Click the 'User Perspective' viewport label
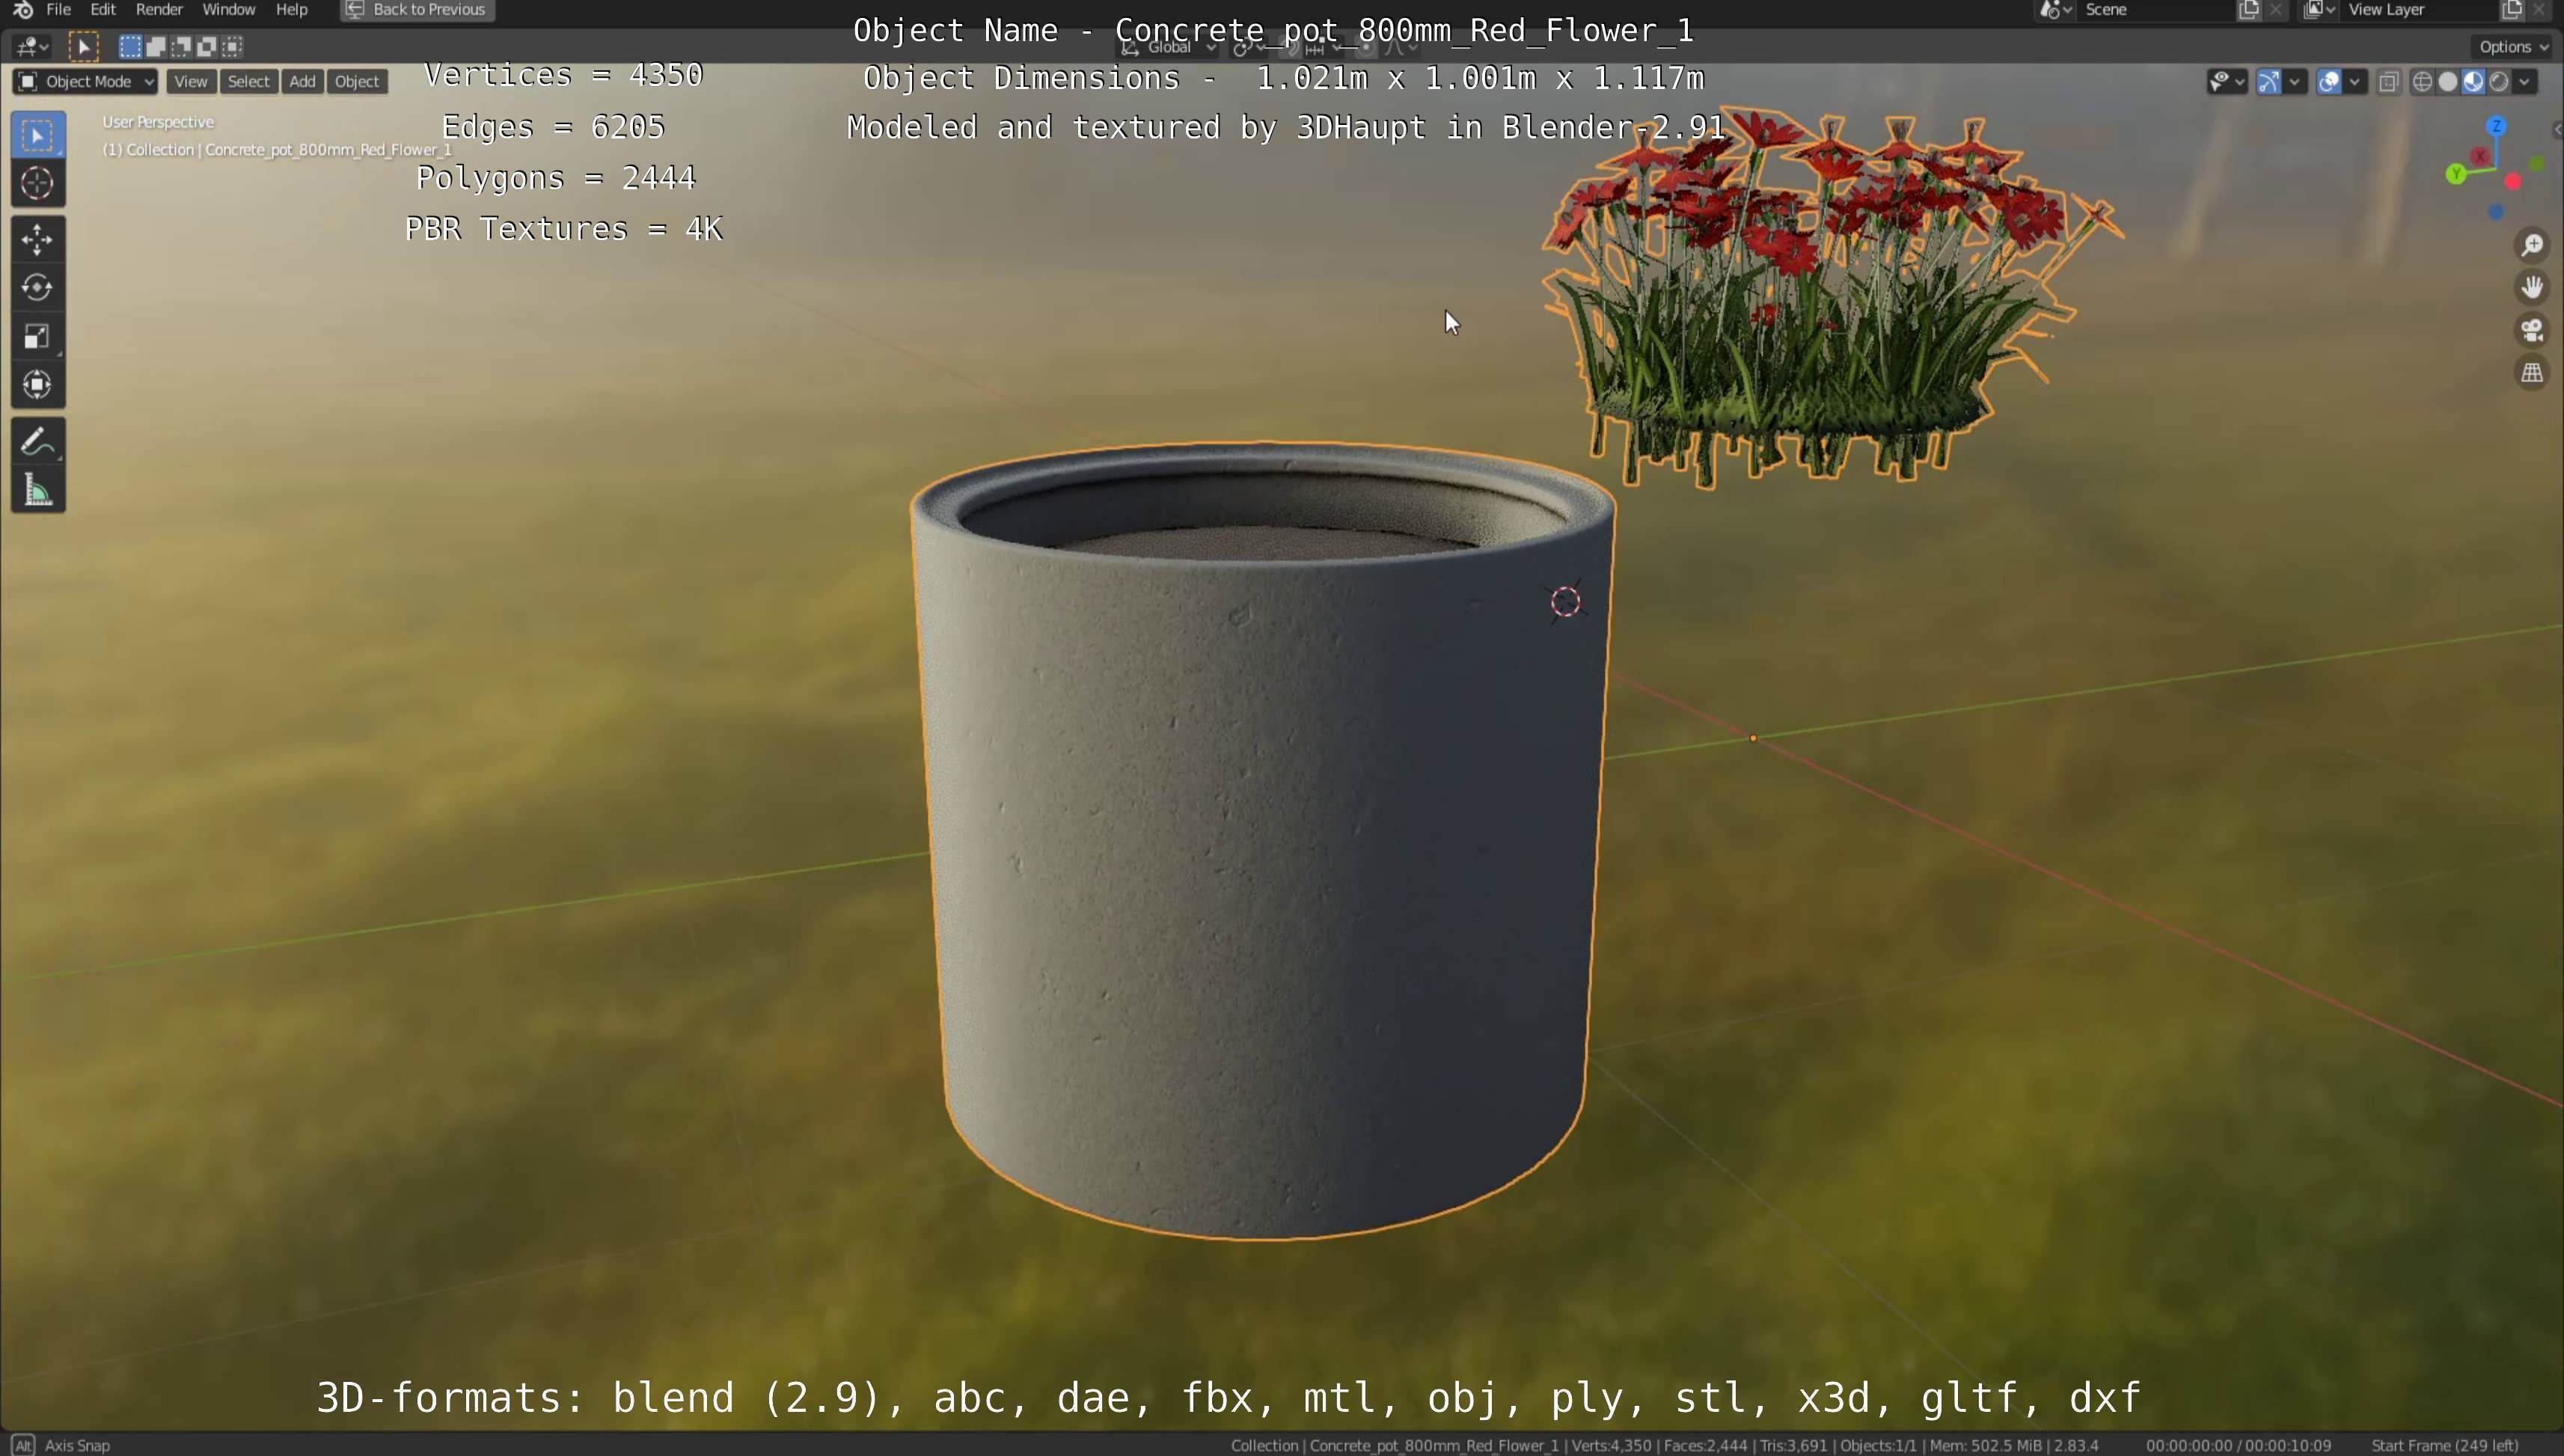The width and height of the screenshot is (2564, 1456). [158, 122]
